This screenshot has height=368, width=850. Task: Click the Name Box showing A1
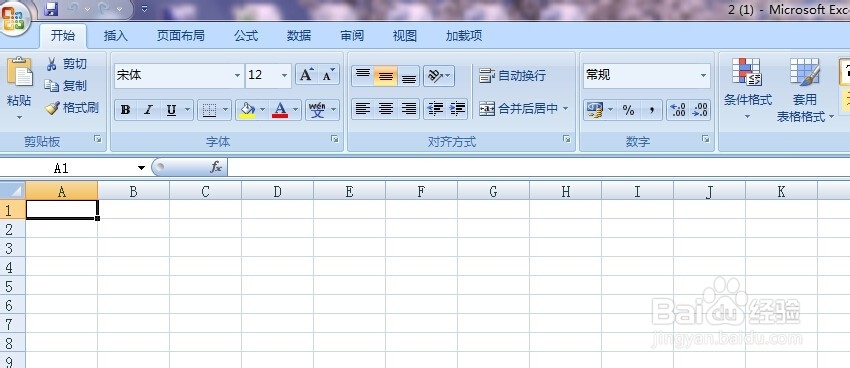click(x=68, y=169)
